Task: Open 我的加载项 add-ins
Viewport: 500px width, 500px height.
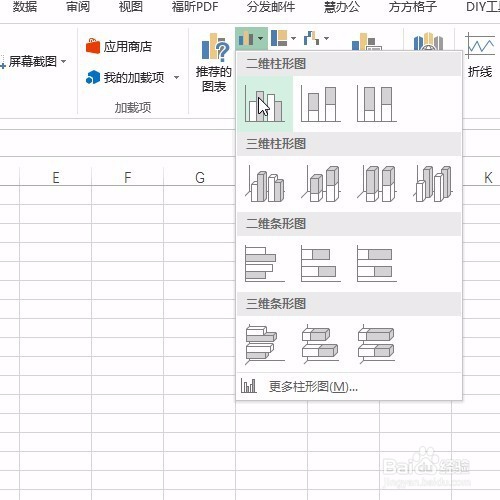Action: click(x=125, y=77)
